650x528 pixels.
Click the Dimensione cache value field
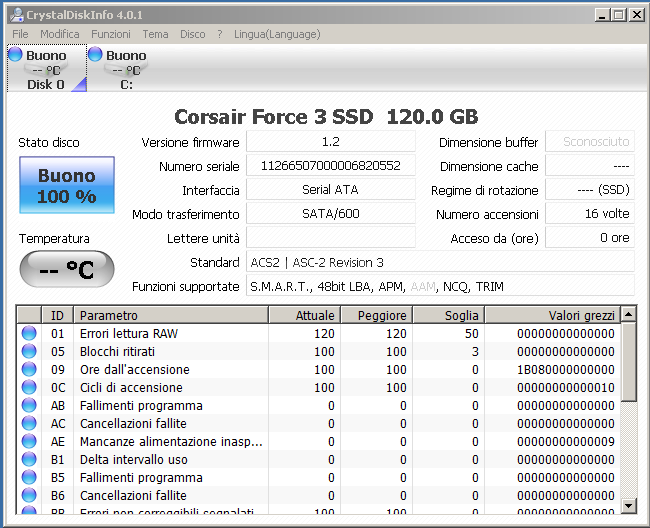click(x=590, y=166)
